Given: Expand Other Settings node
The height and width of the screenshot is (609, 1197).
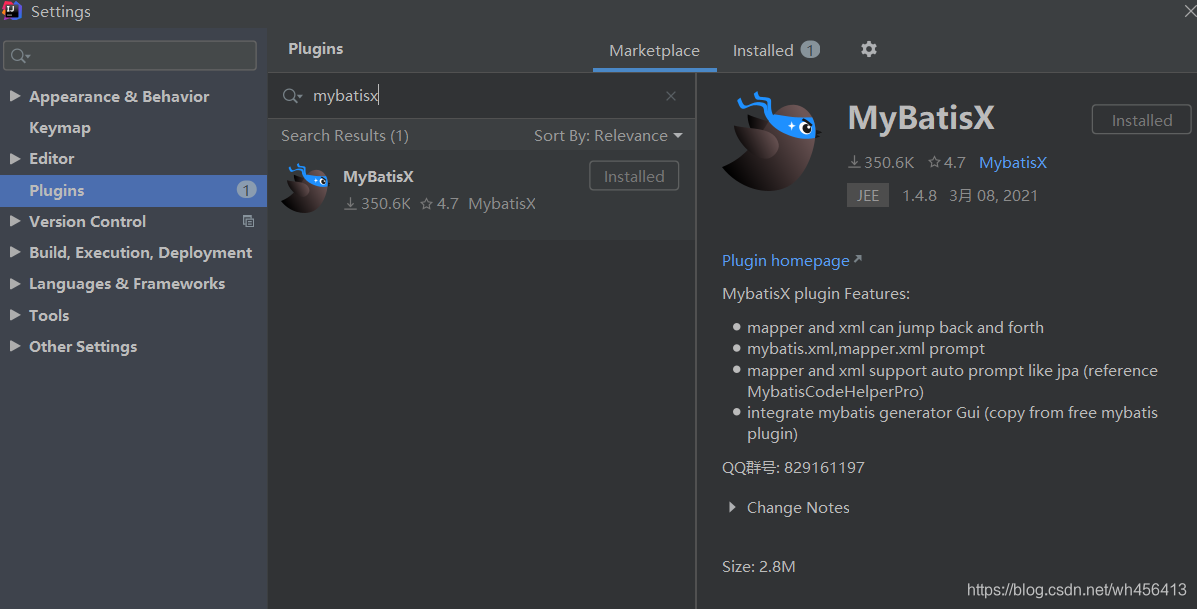Looking at the screenshot, I should [15, 346].
